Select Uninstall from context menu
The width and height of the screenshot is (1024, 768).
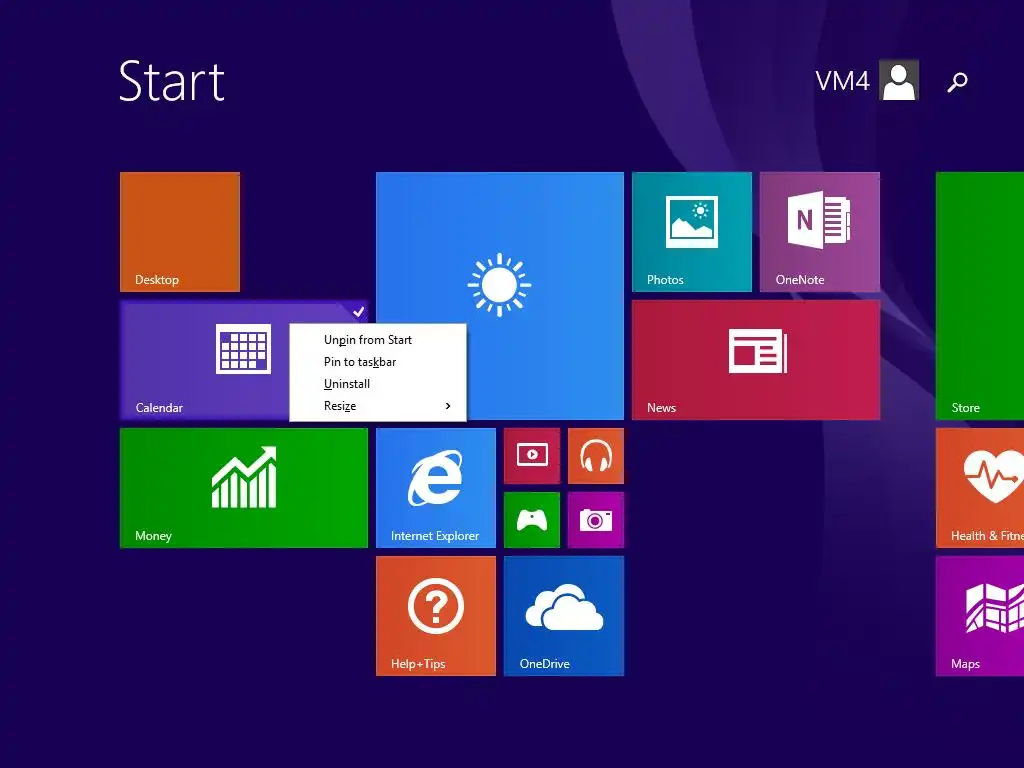point(377,384)
